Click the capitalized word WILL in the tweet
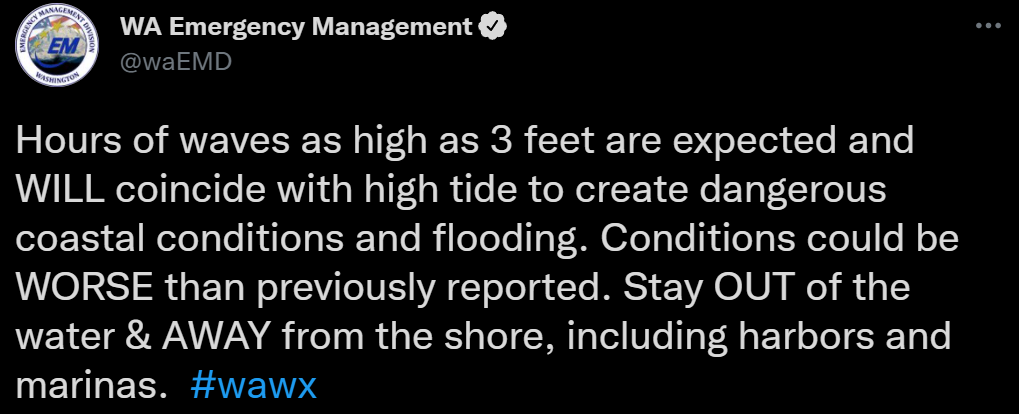Image resolution: width=1019 pixels, height=414 pixels. pos(57,189)
